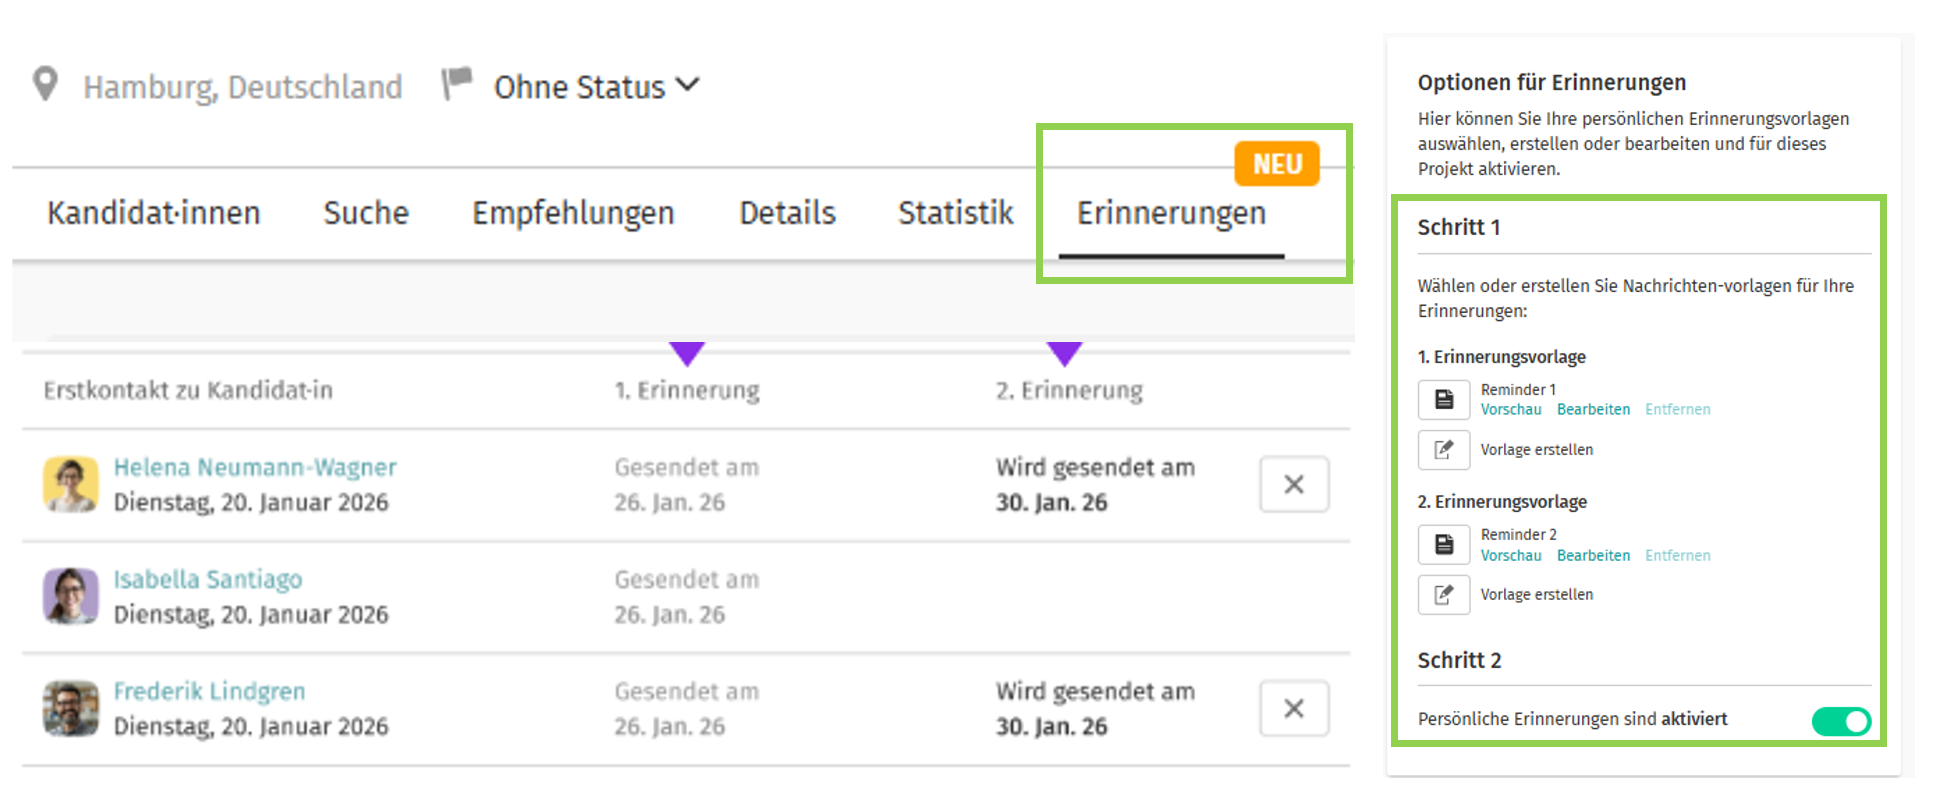Click the Reminder 2 template document icon
This screenshot has width=1947, height=806.
1443,545
